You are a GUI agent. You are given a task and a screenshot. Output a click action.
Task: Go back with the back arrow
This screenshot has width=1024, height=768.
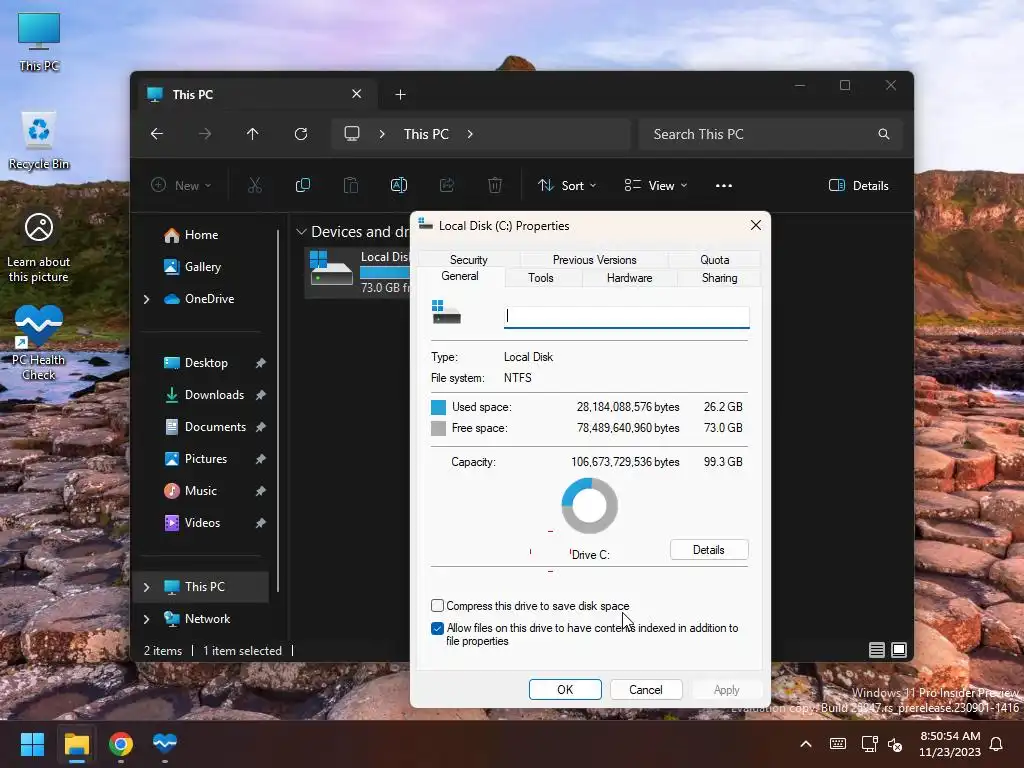point(157,134)
